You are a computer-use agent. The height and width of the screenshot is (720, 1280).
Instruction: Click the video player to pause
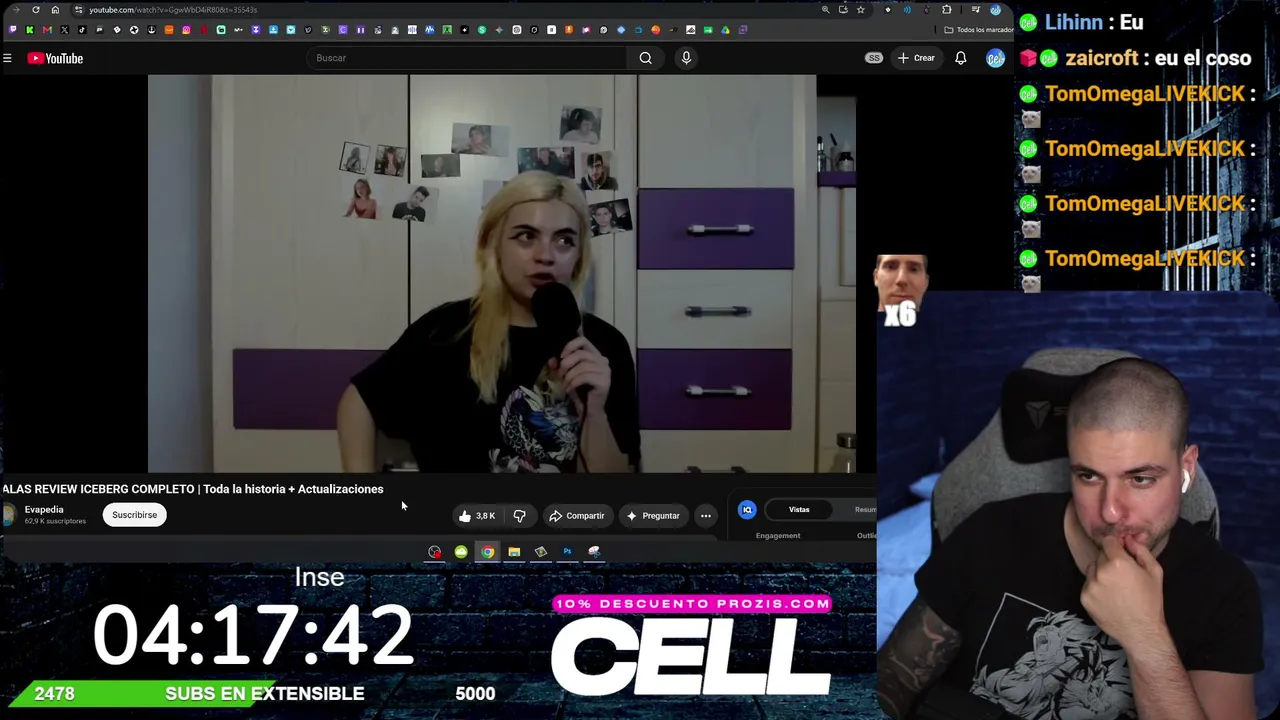coord(501,272)
